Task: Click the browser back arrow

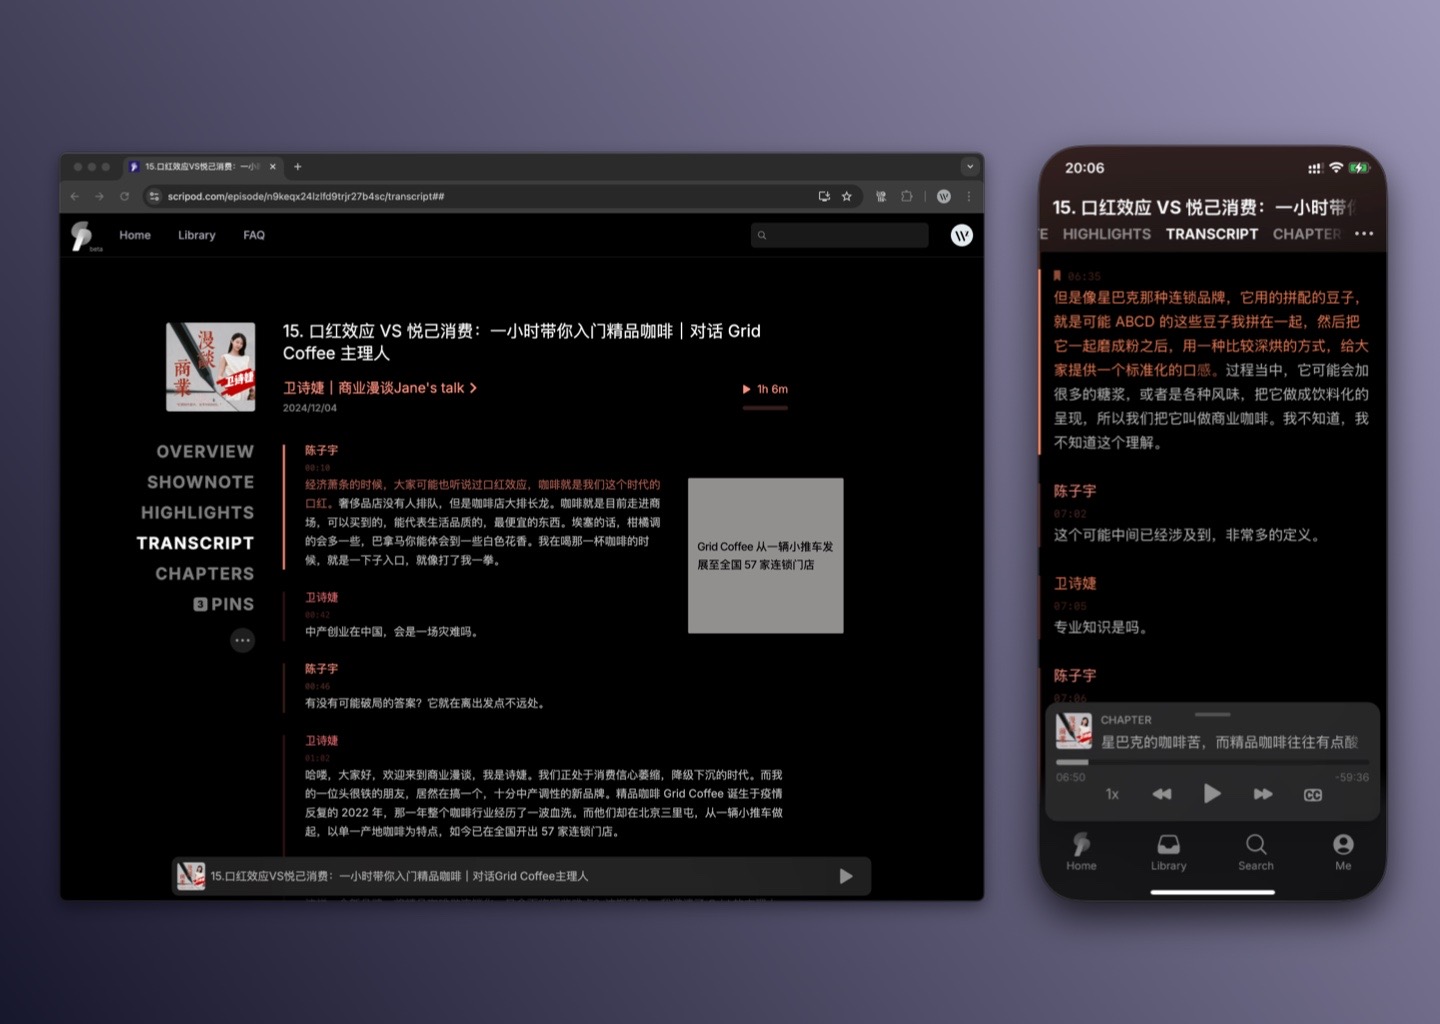Action: [75, 196]
